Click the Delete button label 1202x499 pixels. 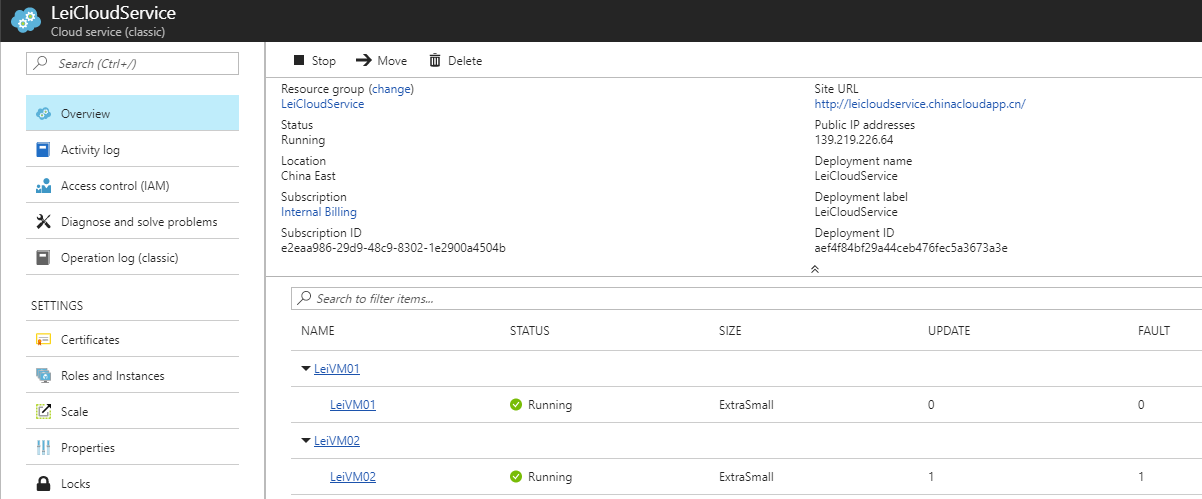pos(465,61)
